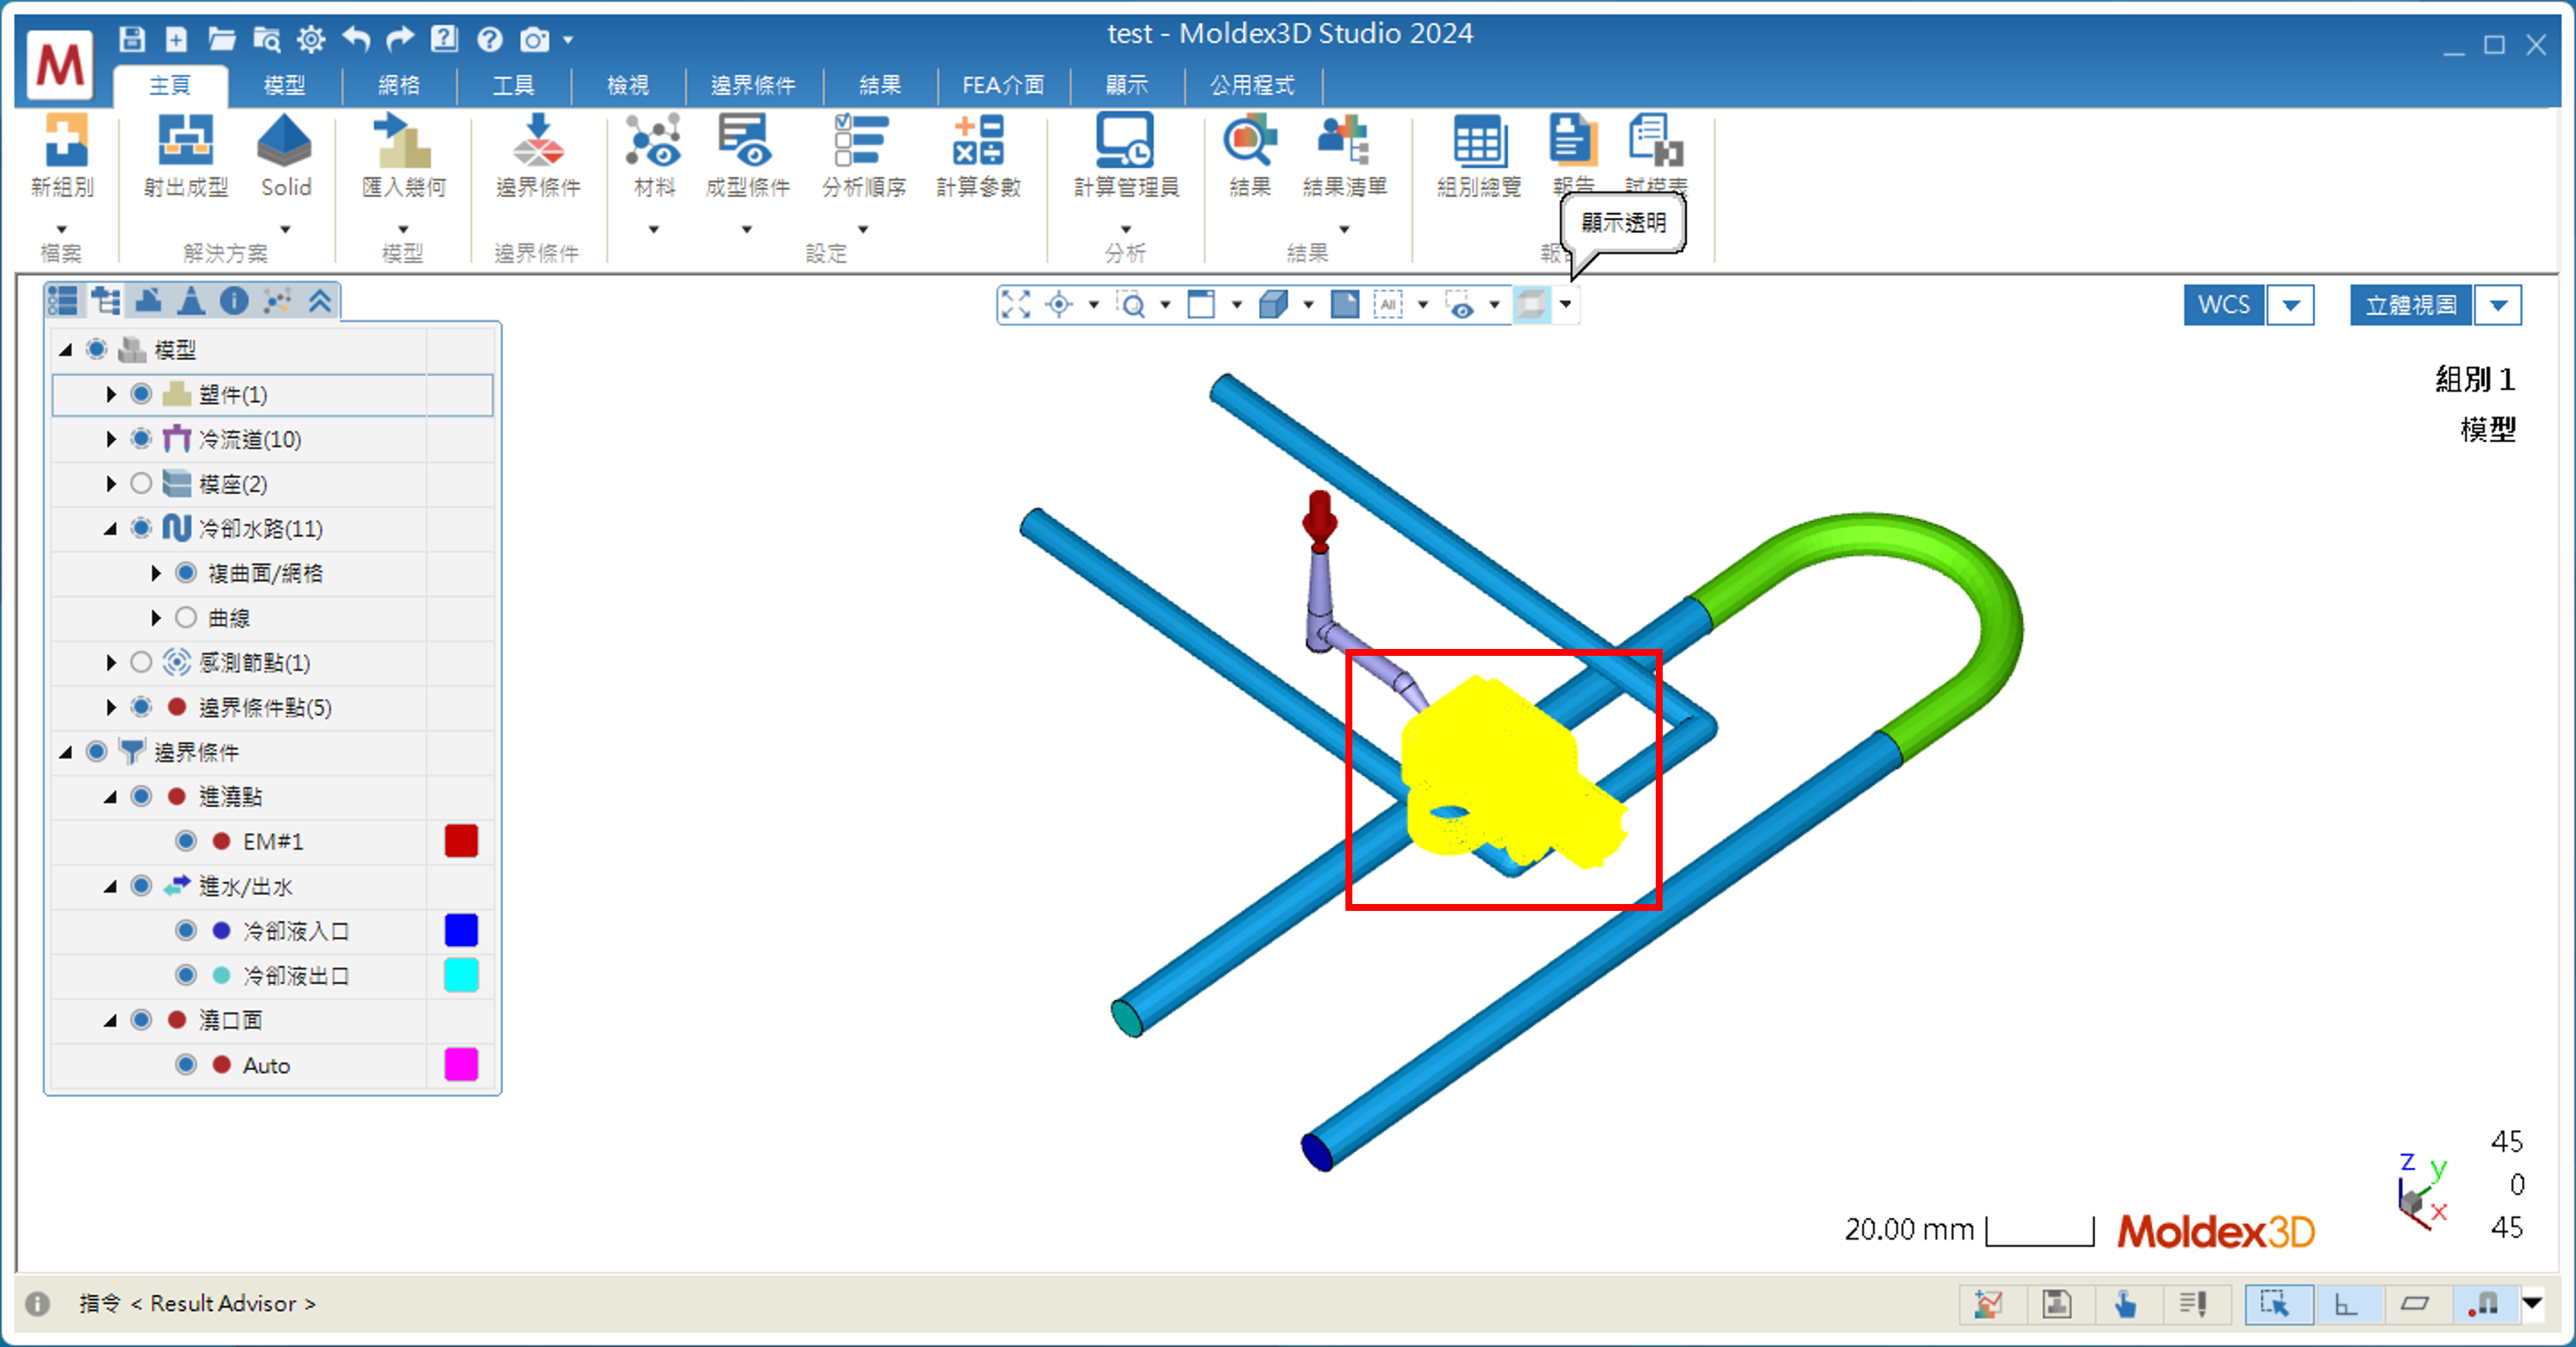The image size is (2576, 1347).
Task: Show the 曲線 curve item
Action: click(x=186, y=618)
